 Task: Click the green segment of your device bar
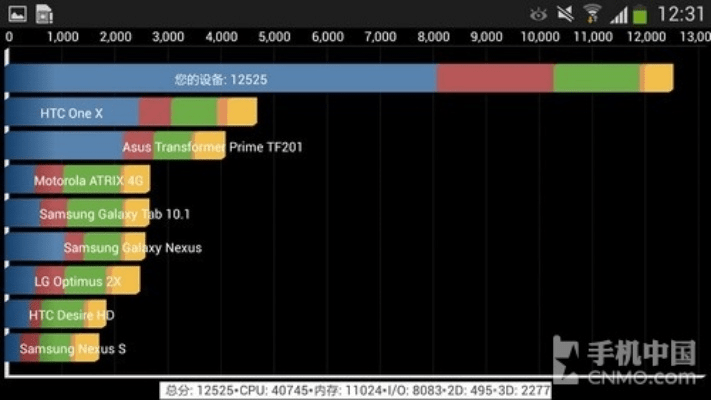pyautogui.click(x=596, y=79)
